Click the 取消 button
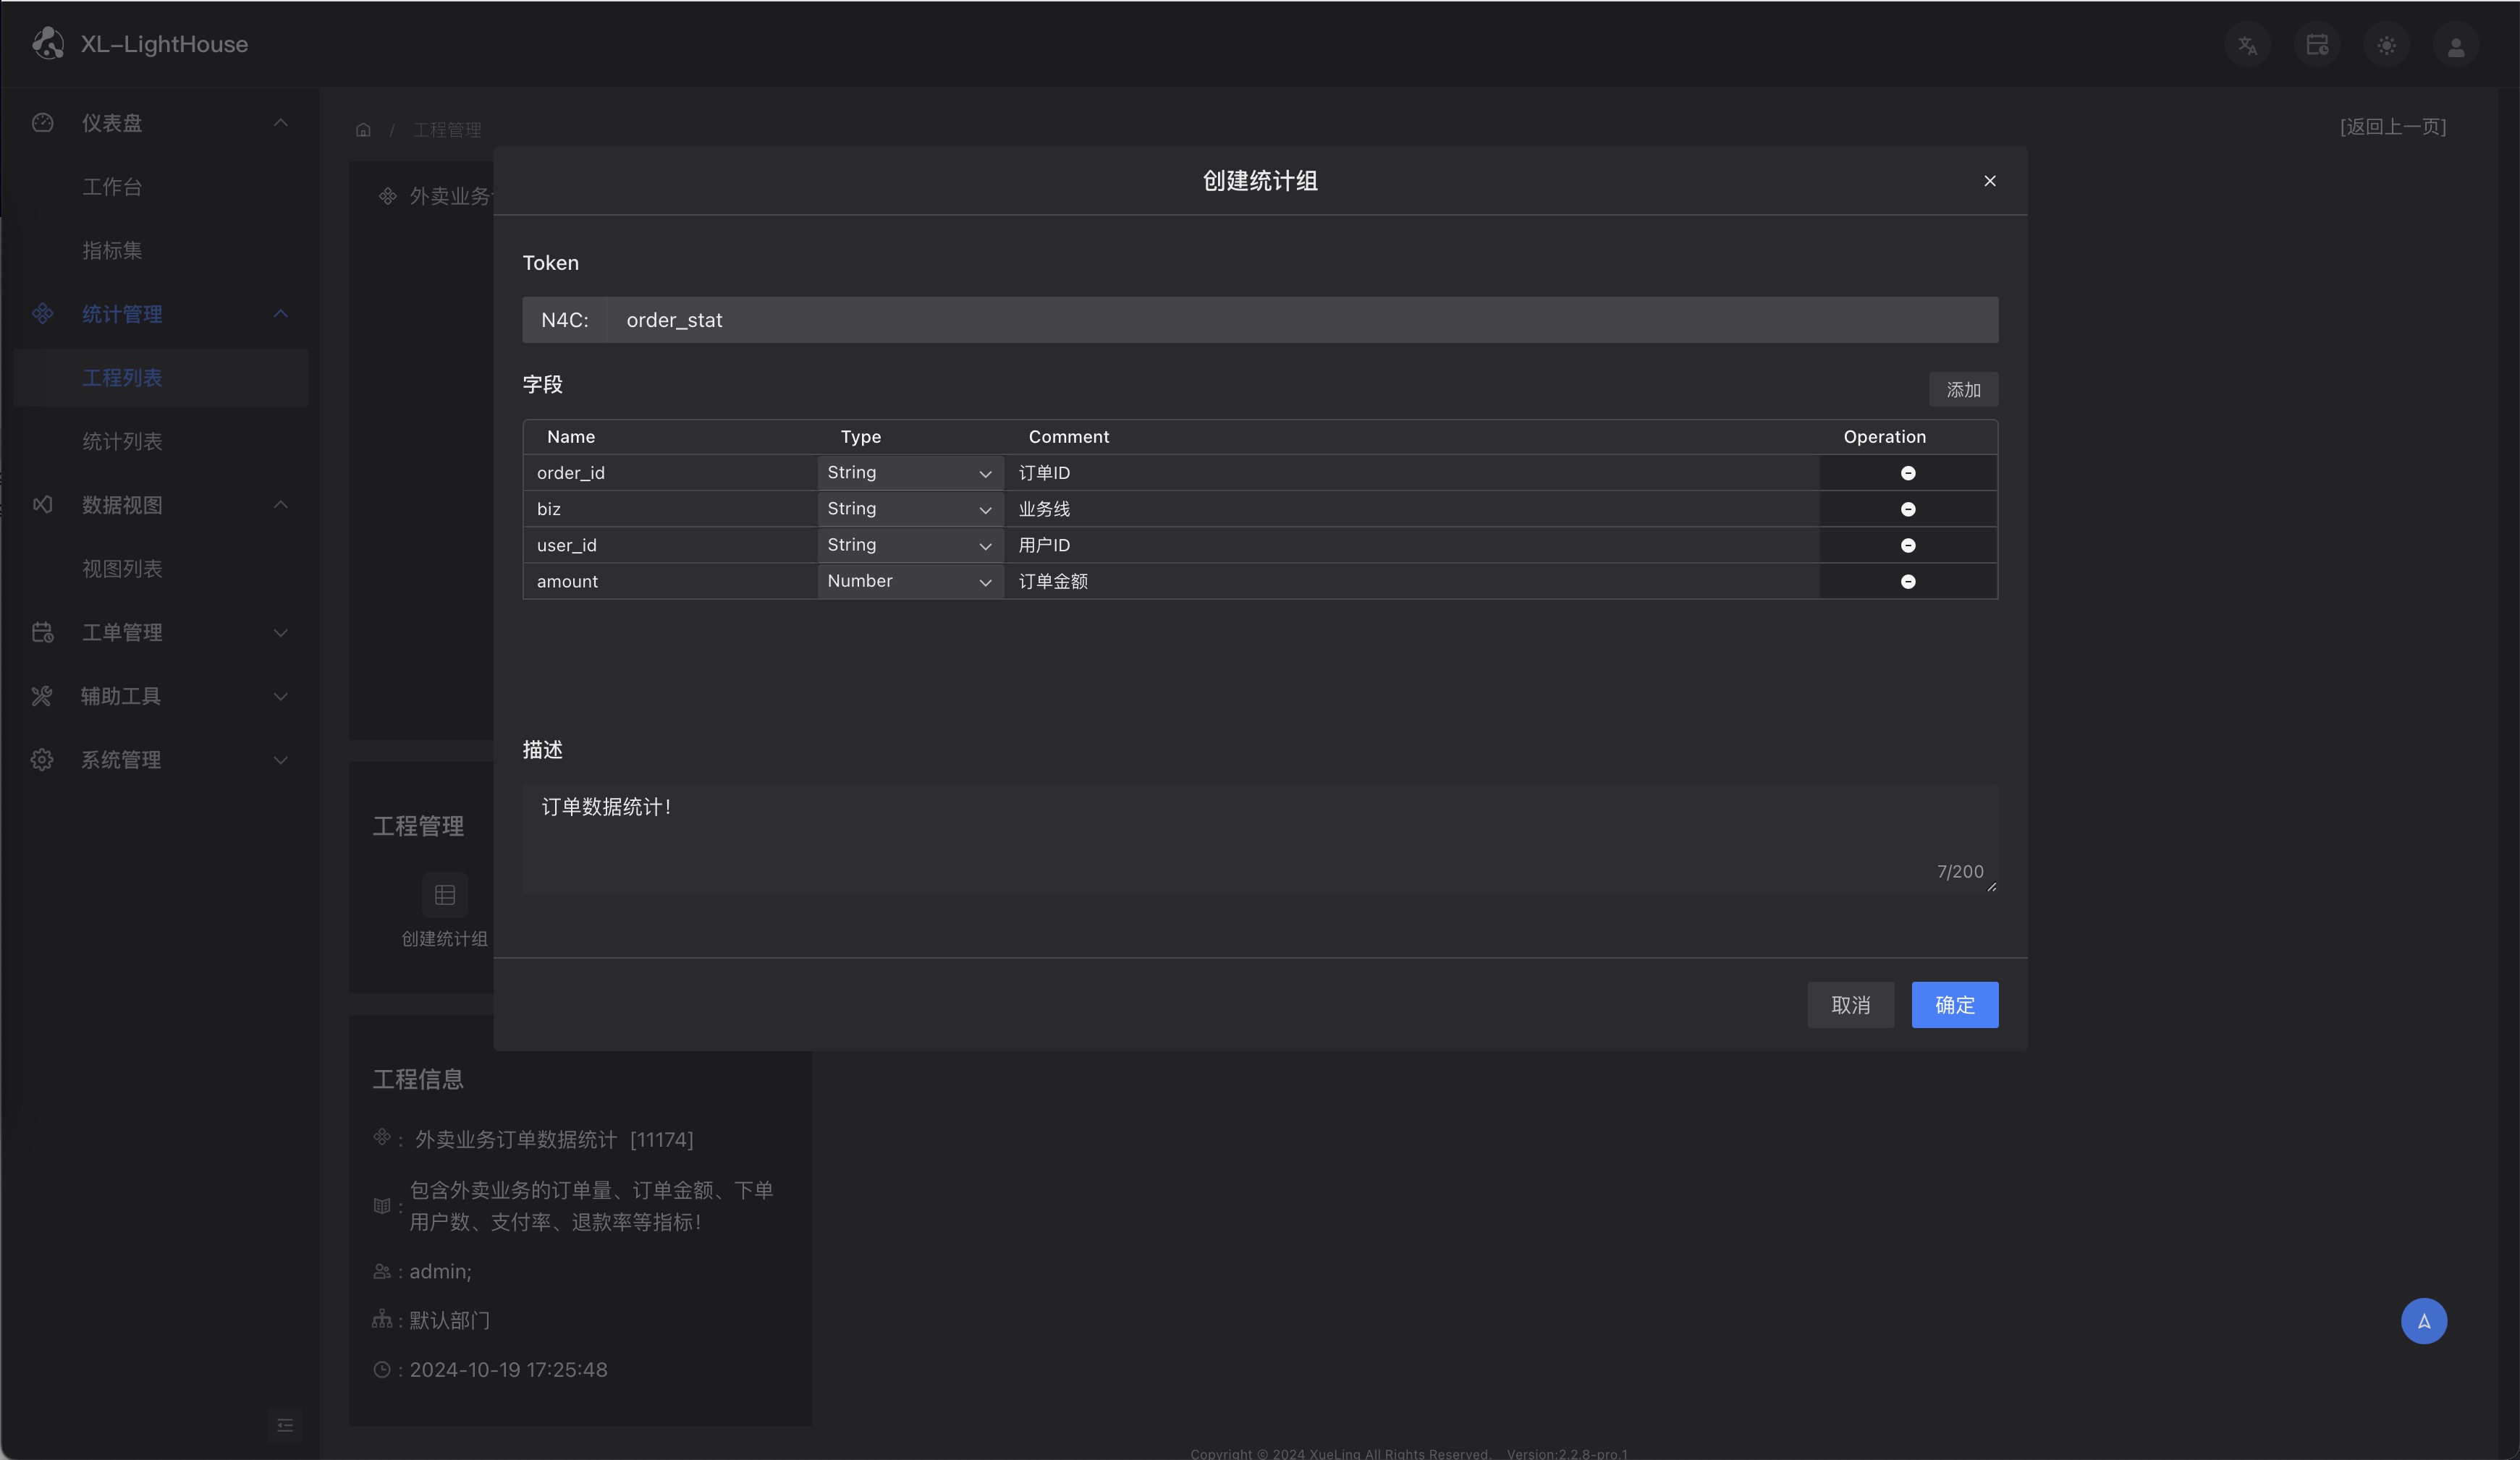The width and height of the screenshot is (2520, 1460). 1850,1005
